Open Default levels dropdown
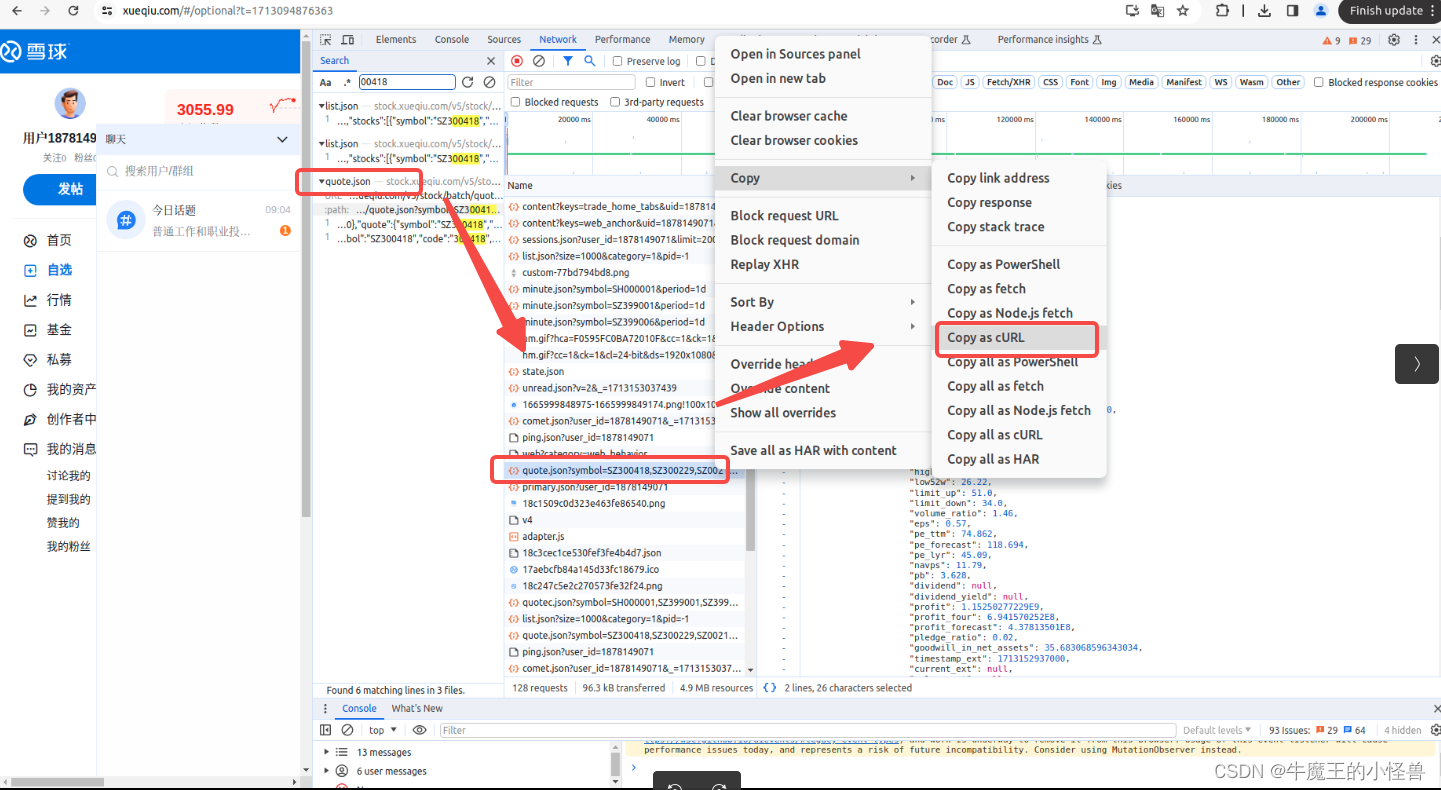Screen dimensions: 1441x790 click(x=1216, y=730)
